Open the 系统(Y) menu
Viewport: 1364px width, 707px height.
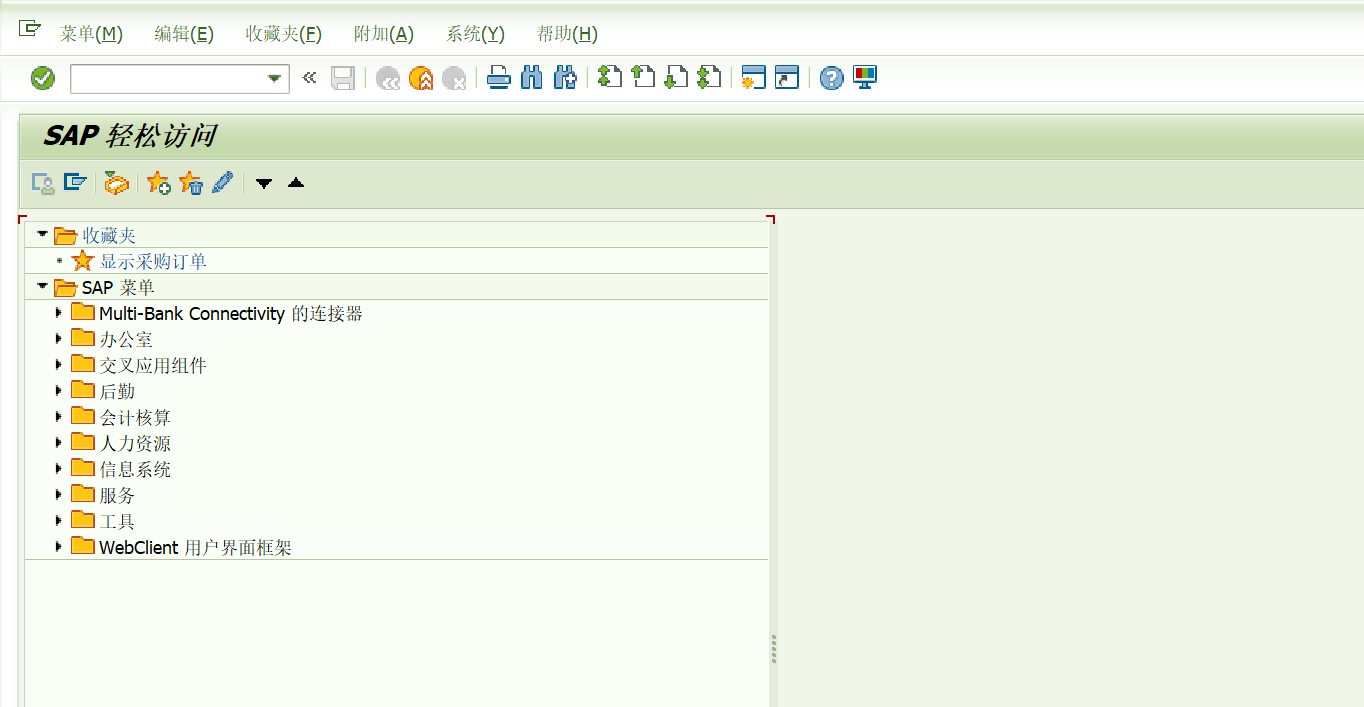tap(475, 34)
